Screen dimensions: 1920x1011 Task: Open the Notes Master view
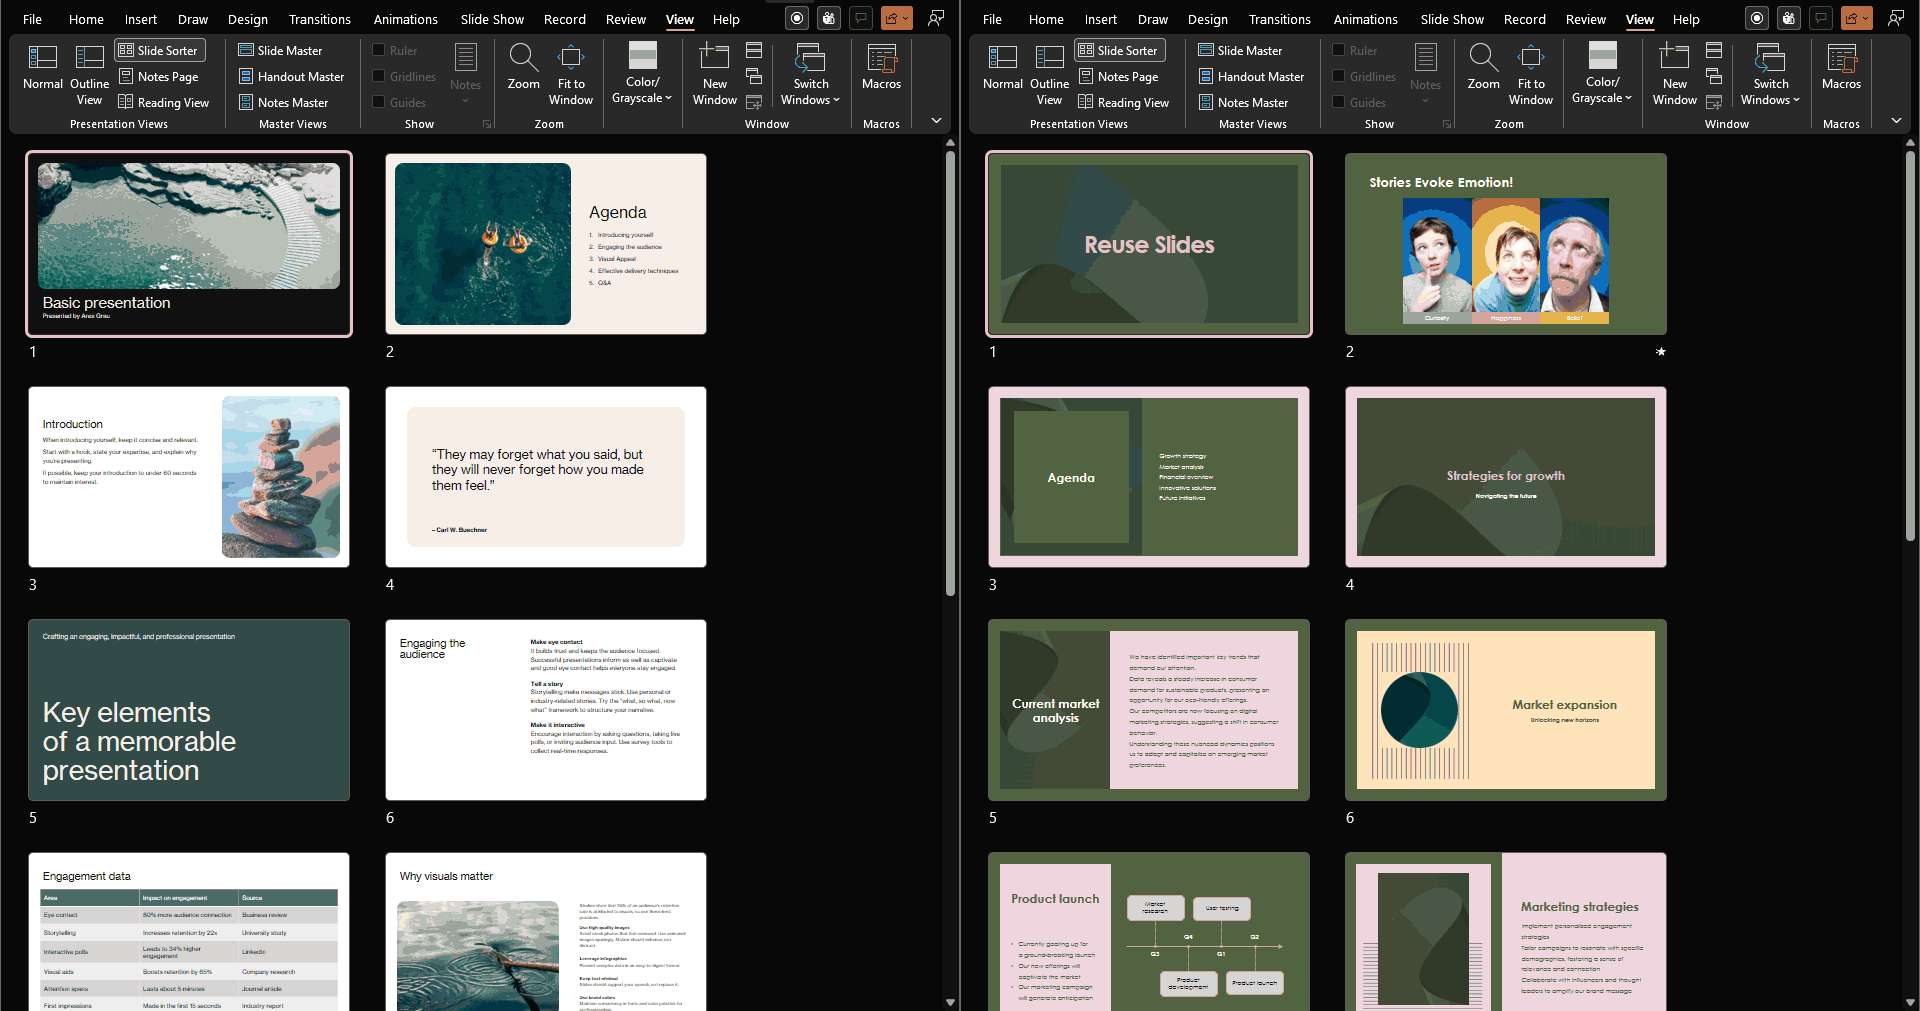(x=286, y=102)
